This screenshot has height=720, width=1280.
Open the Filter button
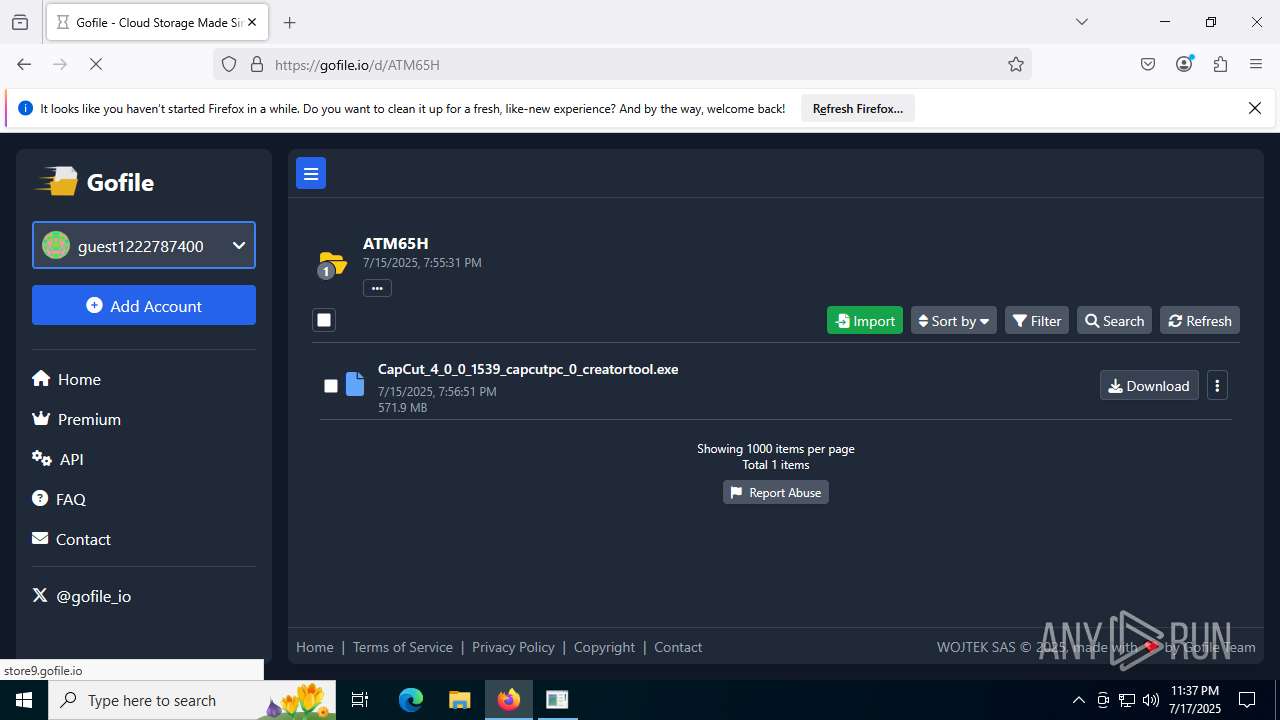(x=1037, y=320)
